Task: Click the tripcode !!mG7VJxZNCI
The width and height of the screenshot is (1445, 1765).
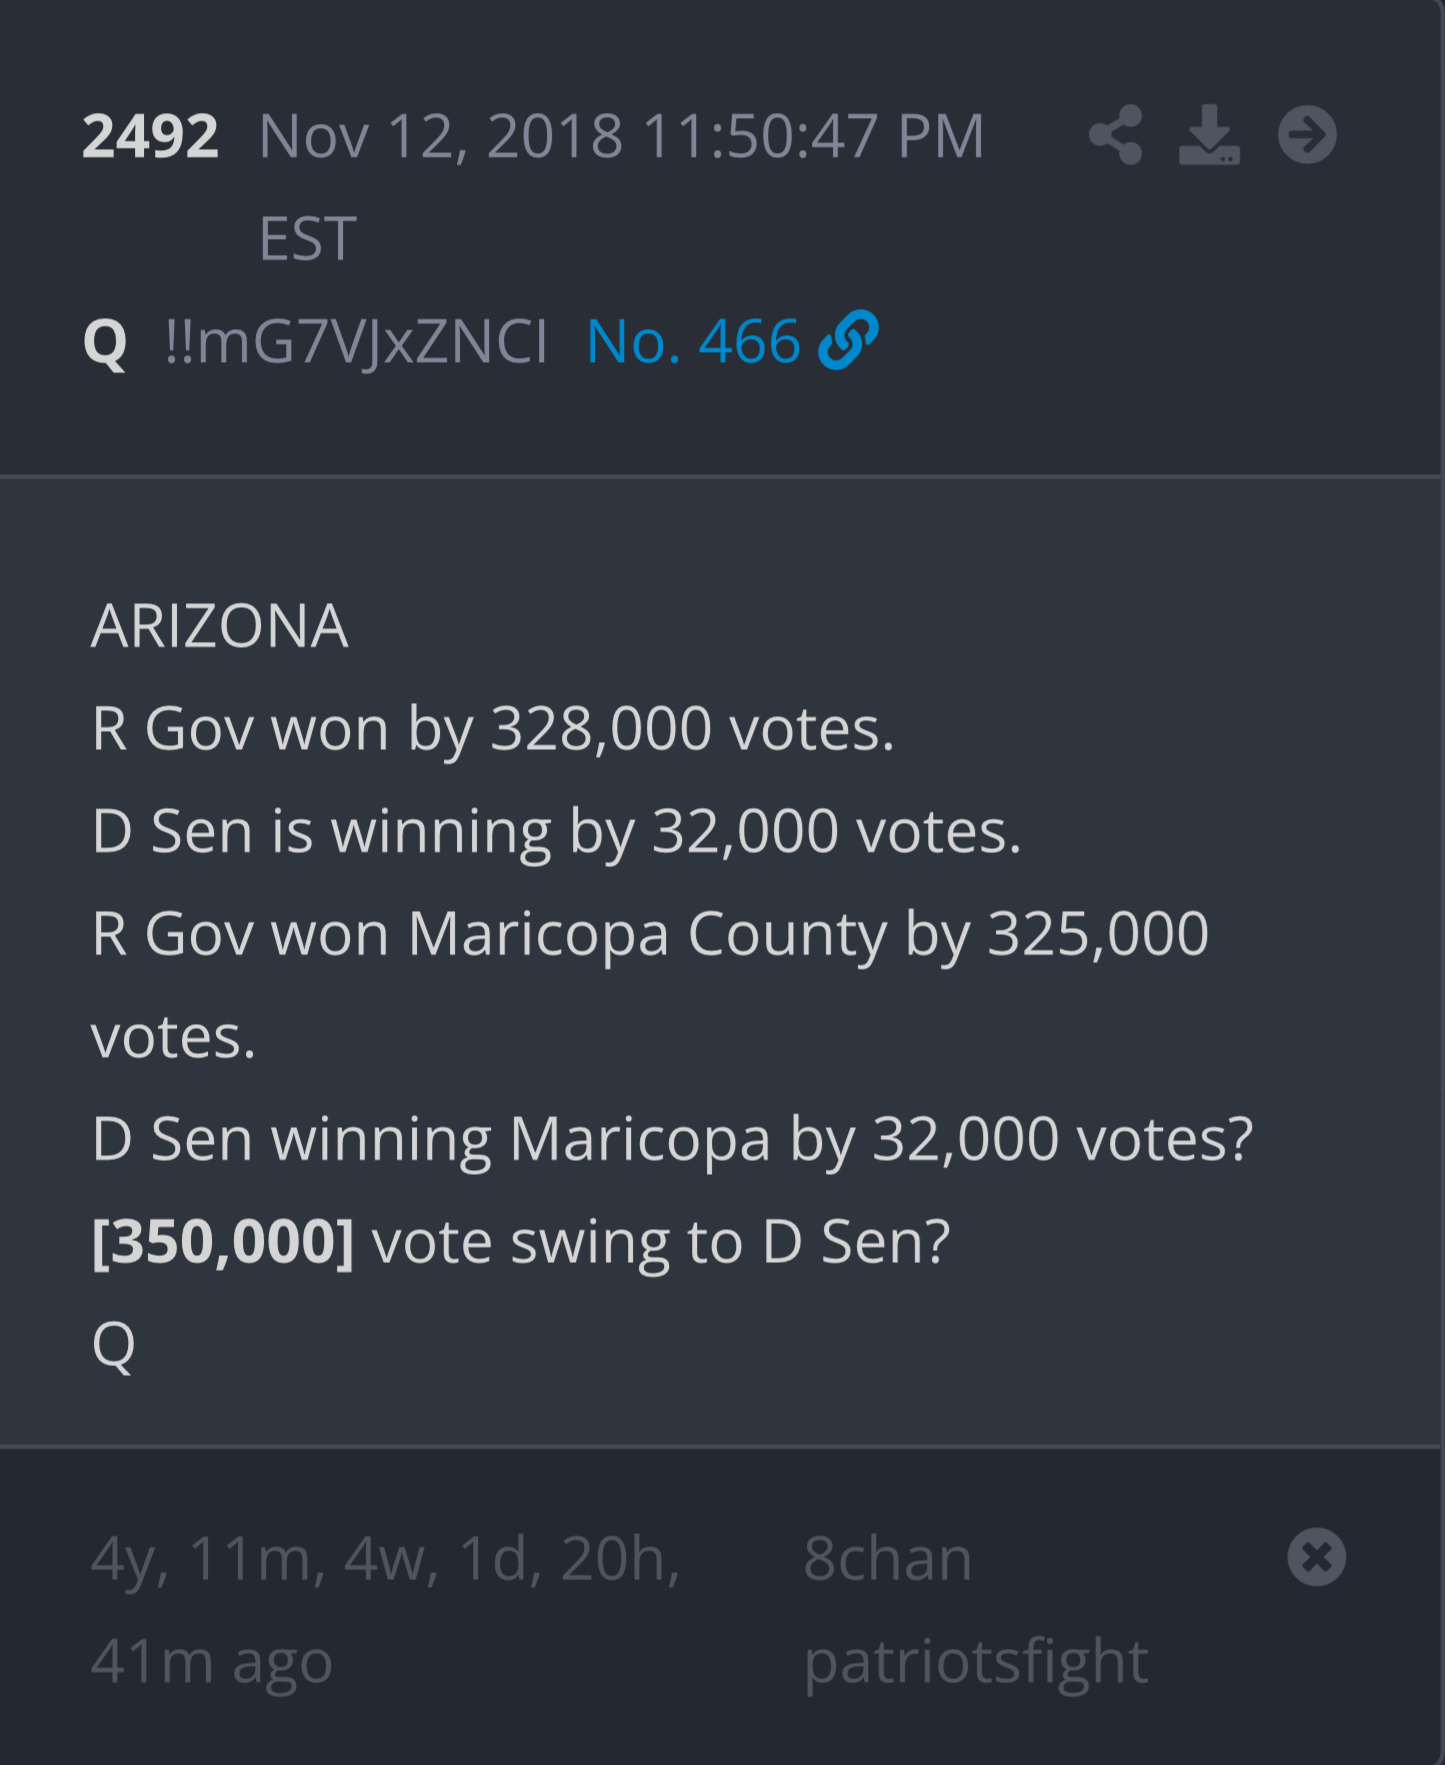Action: pyautogui.click(x=356, y=342)
